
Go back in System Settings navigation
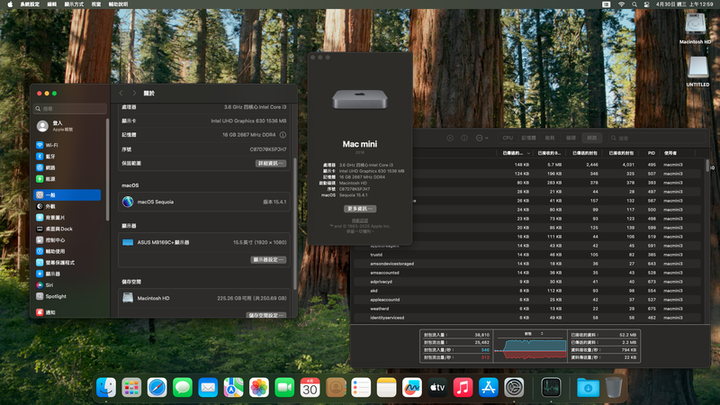point(121,93)
